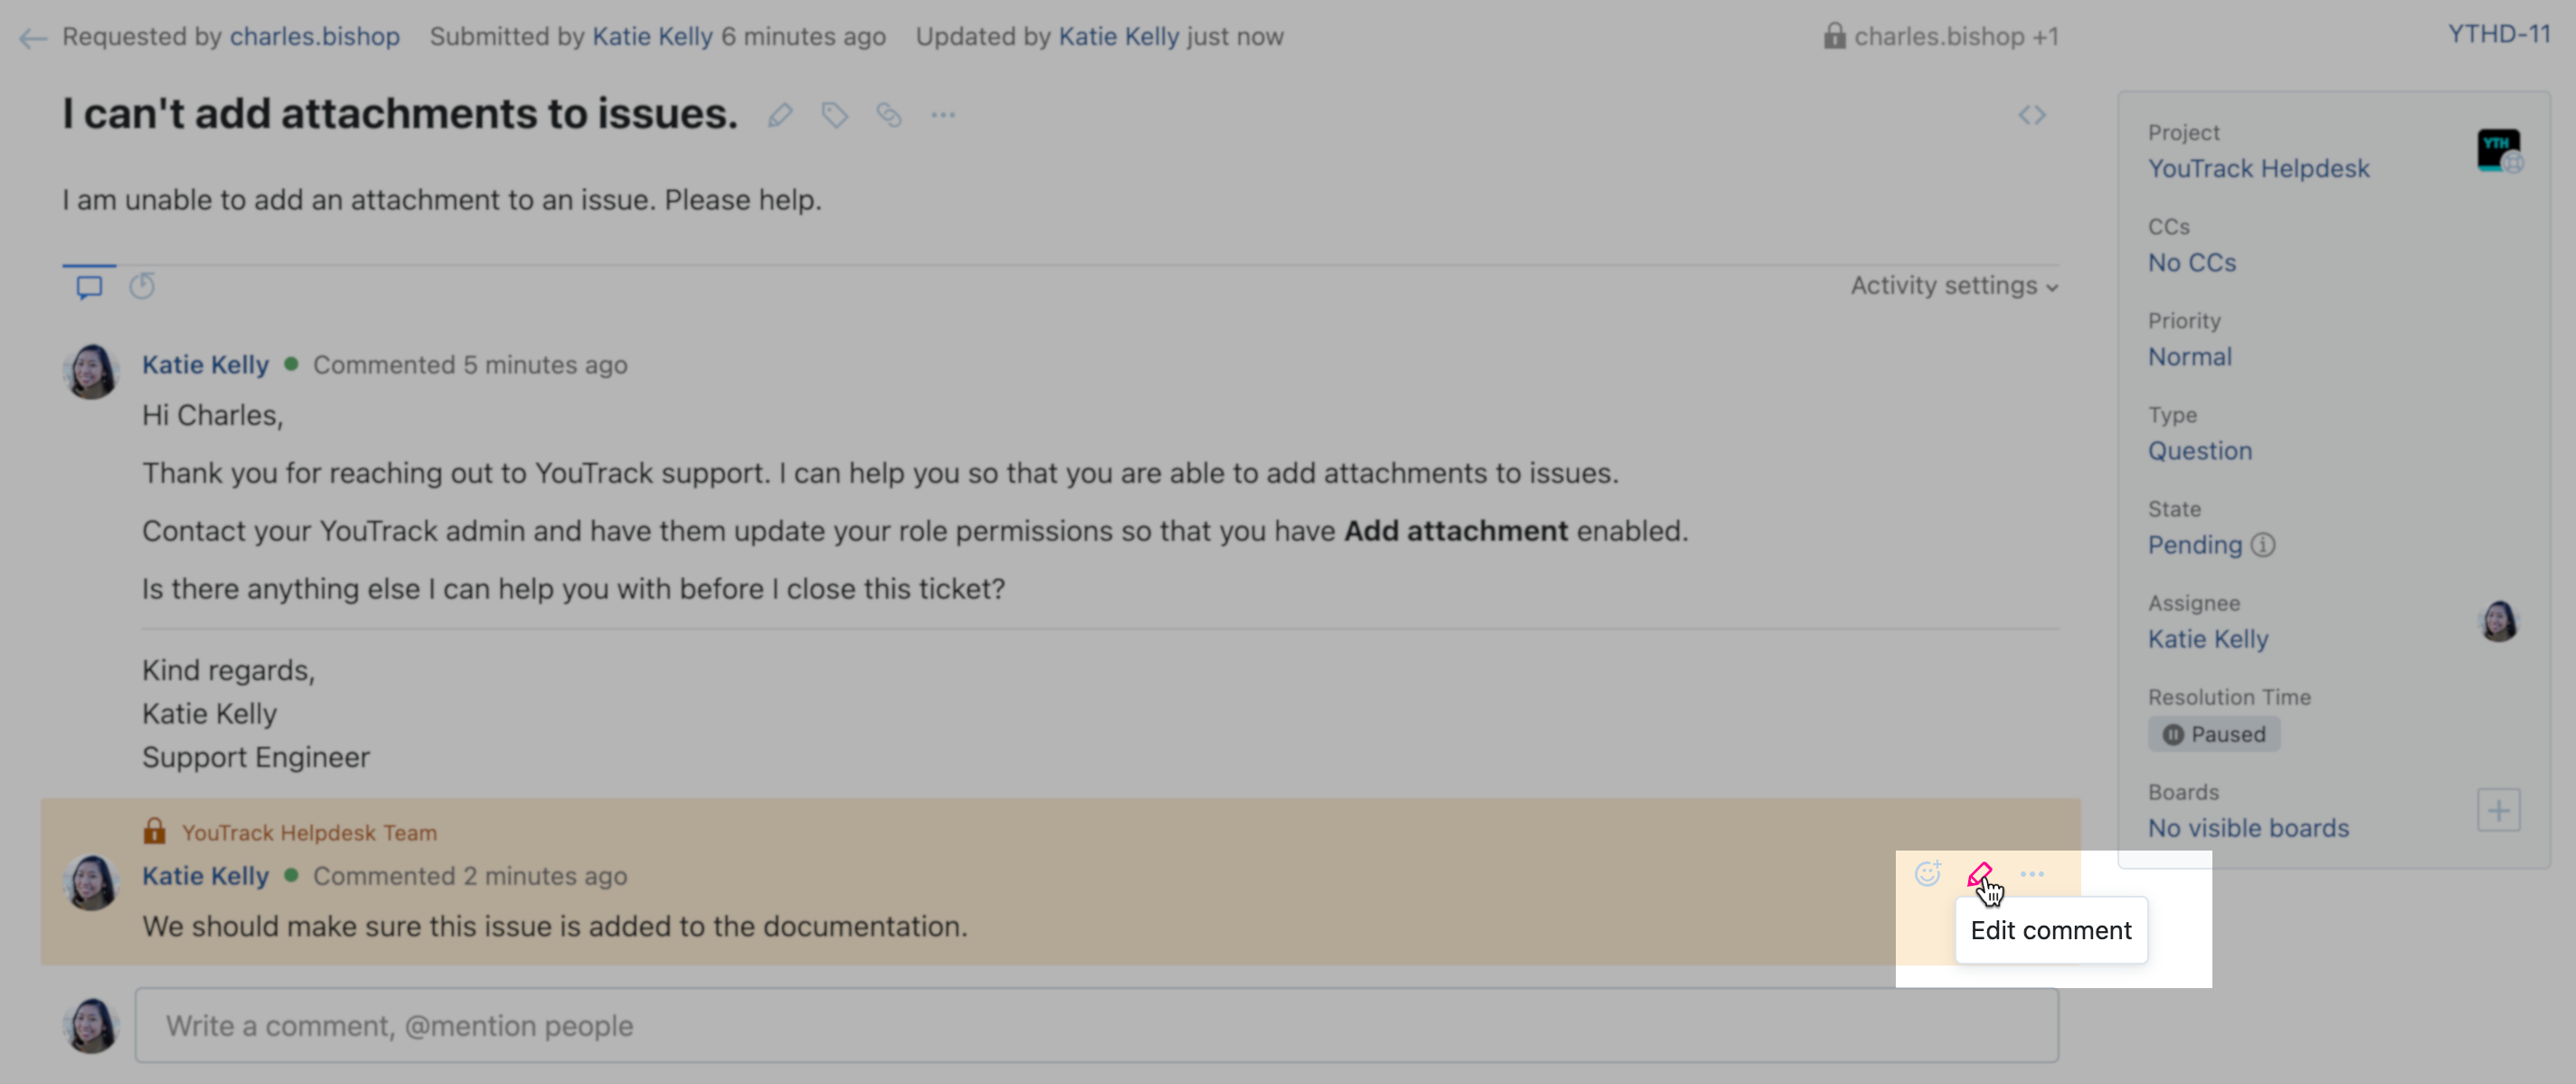Screen dimensions: 2576x1084
Task: Open the private comment's three-dot menu
Action: pyautogui.click(x=2031, y=874)
